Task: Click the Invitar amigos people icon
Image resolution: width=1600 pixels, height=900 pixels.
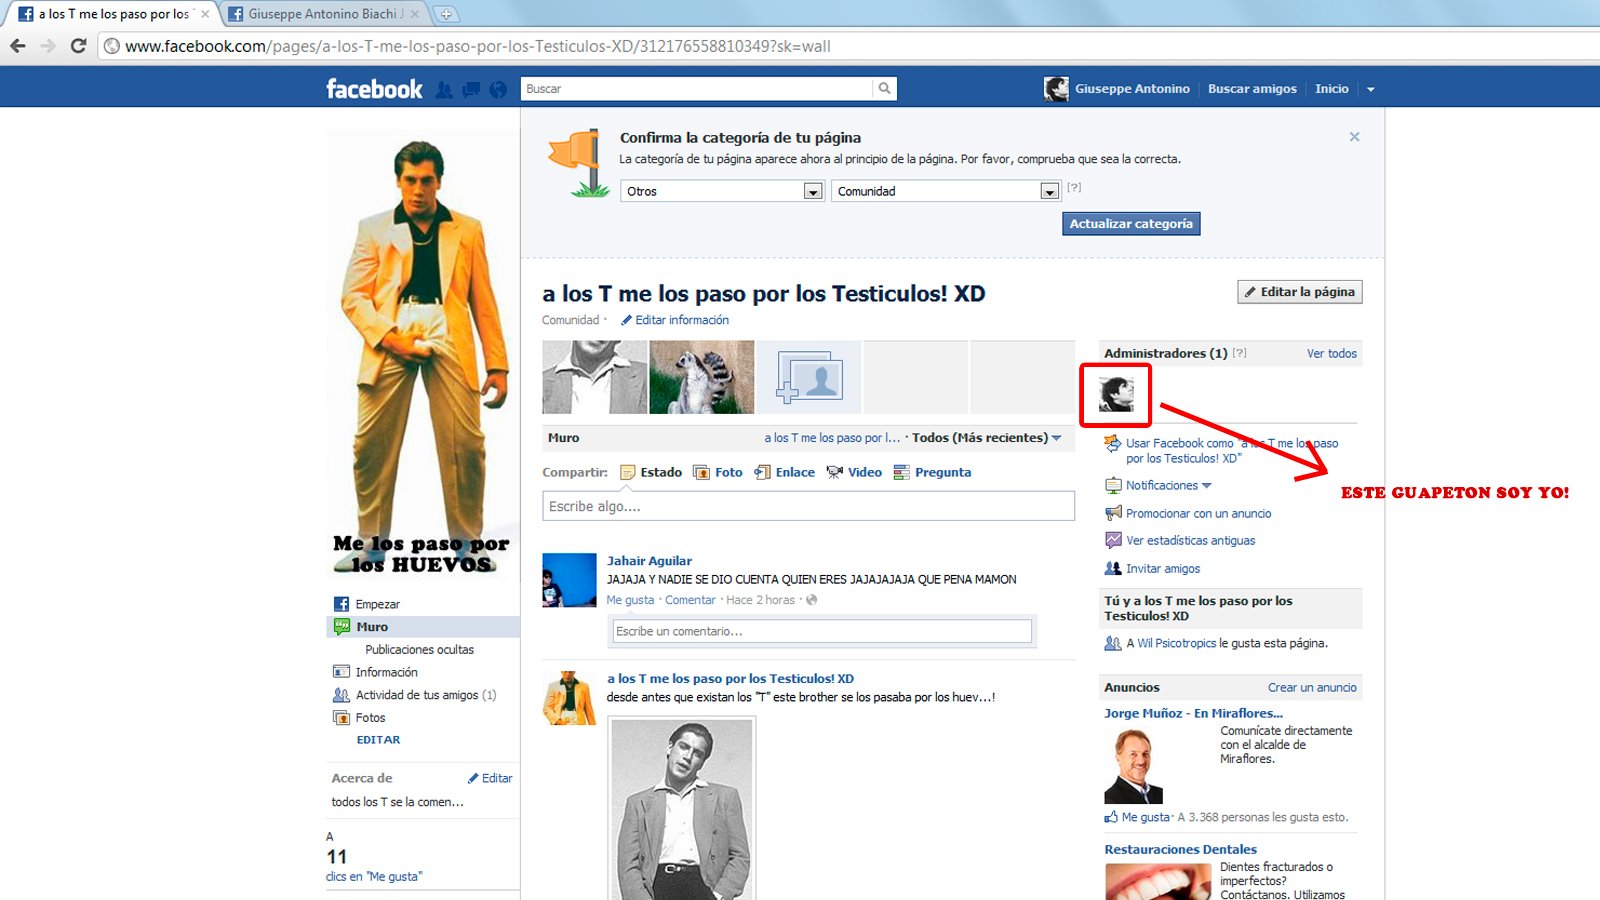Action: pyautogui.click(x=1113, y=568)
